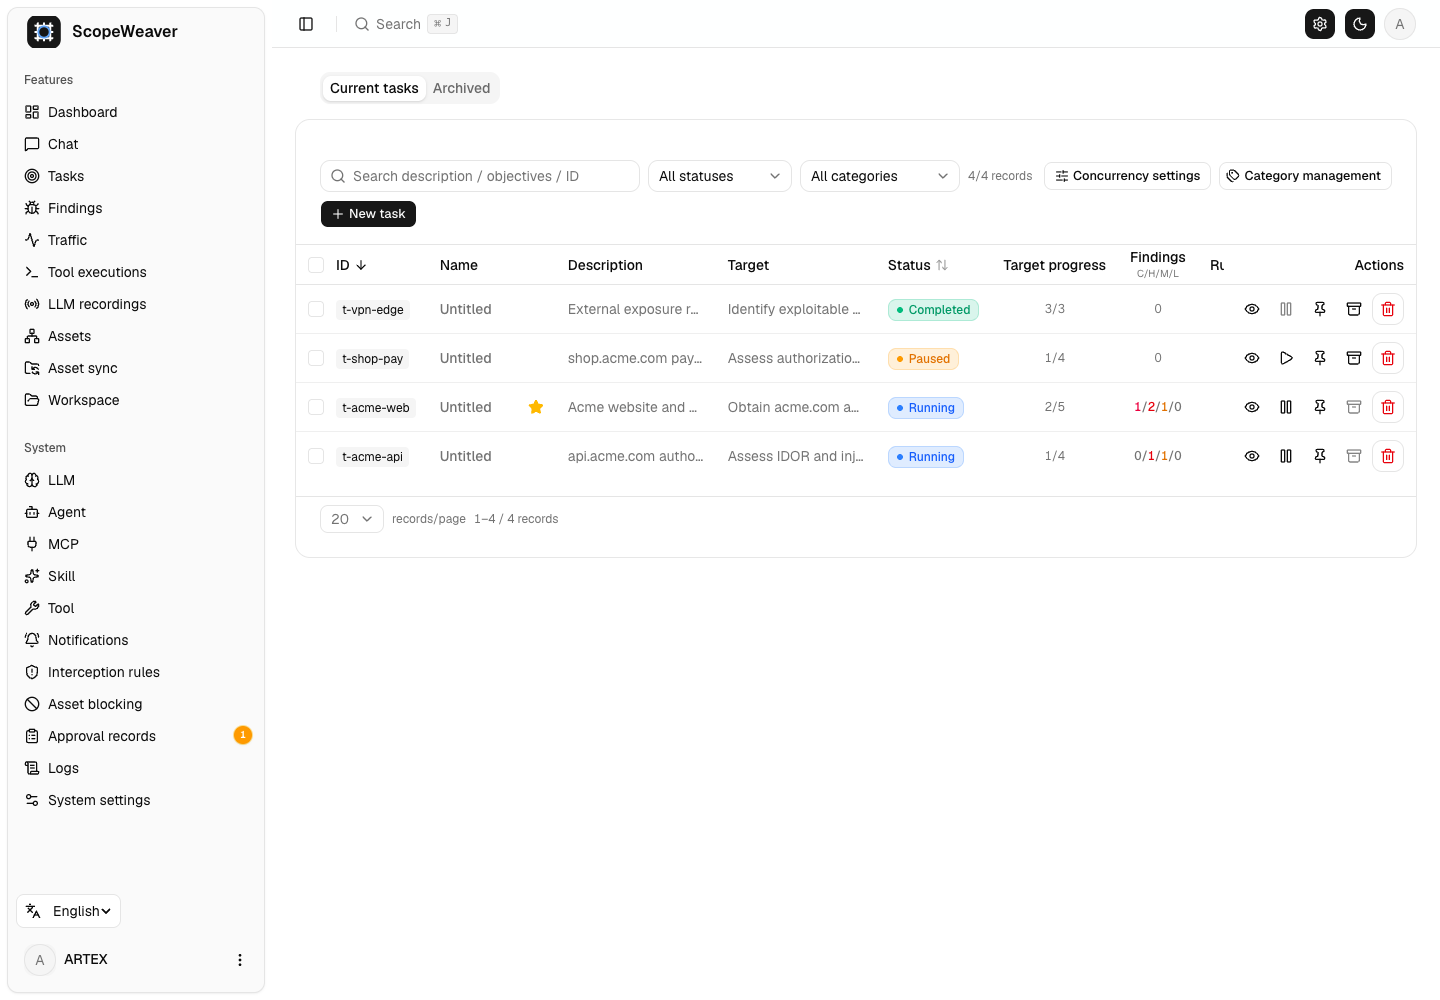Viewport: 1440px width, 1000px height.
Task: Open Findings in the sidebar
Action: [136, 208]
